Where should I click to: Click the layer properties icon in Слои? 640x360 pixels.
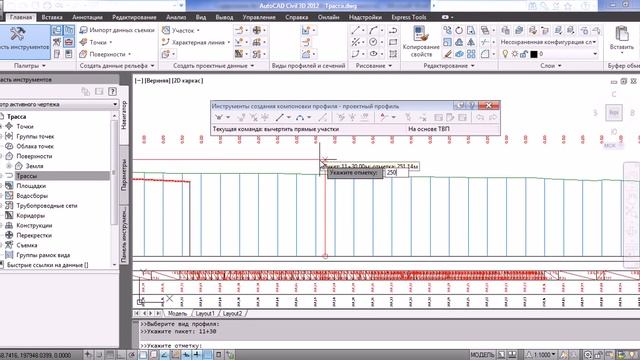coord(505,30)
